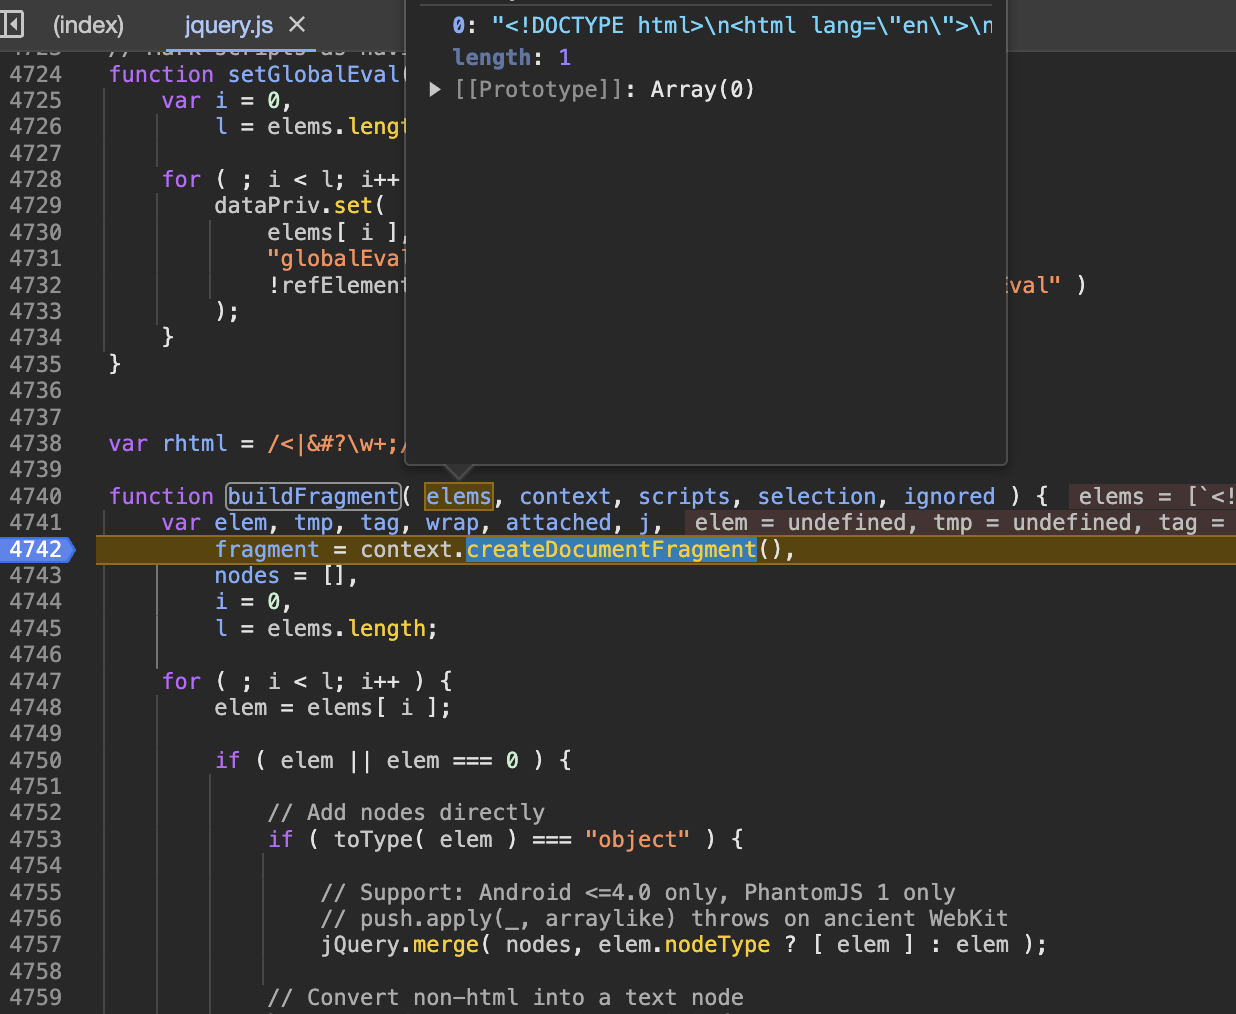The image size is (1236, 1014).
Task: Click the boxed buildFragment function name
Action: click(x=313, y=495)
